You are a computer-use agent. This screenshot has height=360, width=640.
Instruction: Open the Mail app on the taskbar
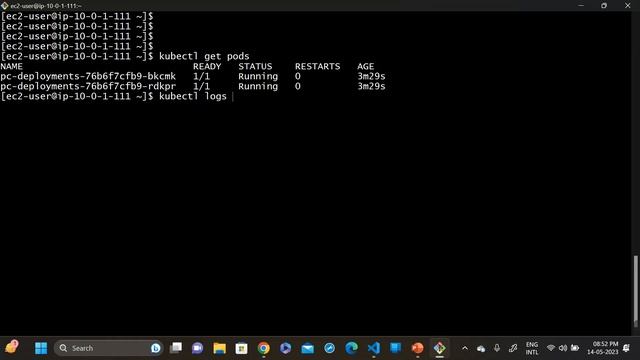click(x=307, y=348)
